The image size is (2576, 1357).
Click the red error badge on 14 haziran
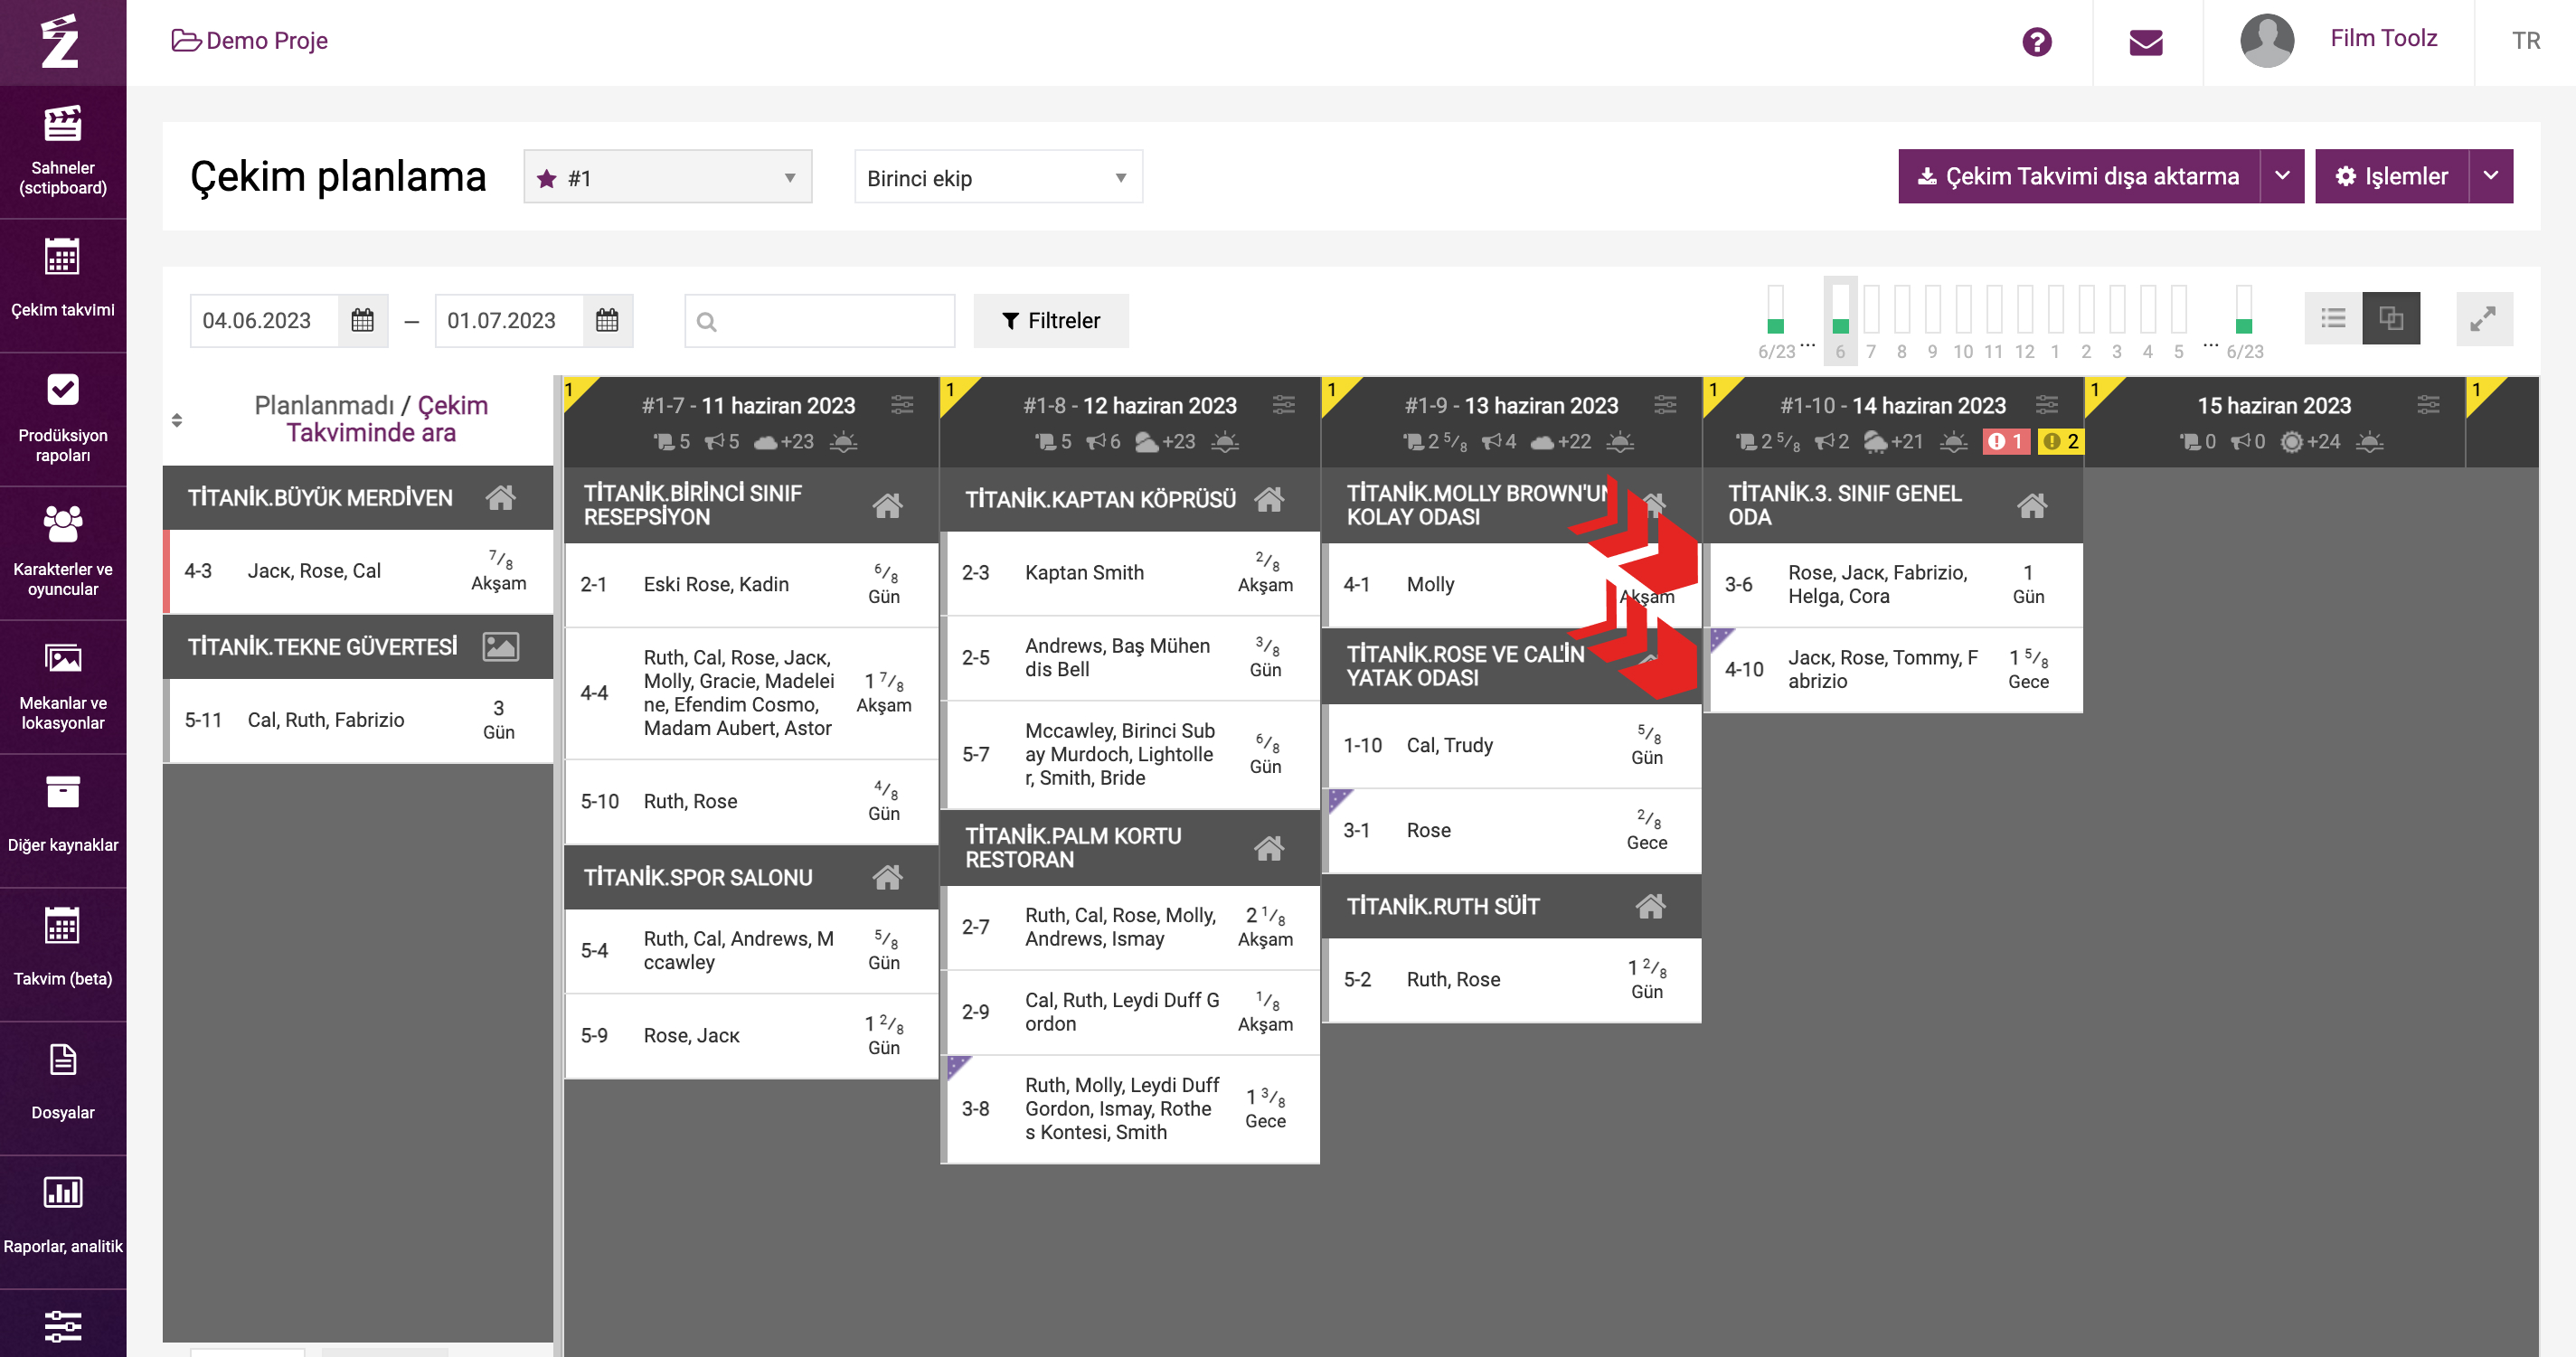click(x=2006, y=441)
